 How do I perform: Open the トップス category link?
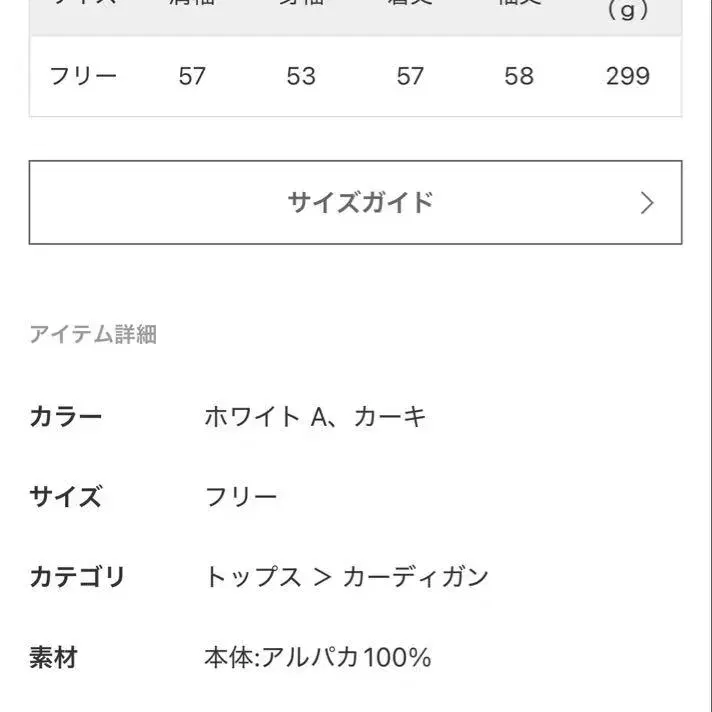pyautogui.click(x=253, y=577)
